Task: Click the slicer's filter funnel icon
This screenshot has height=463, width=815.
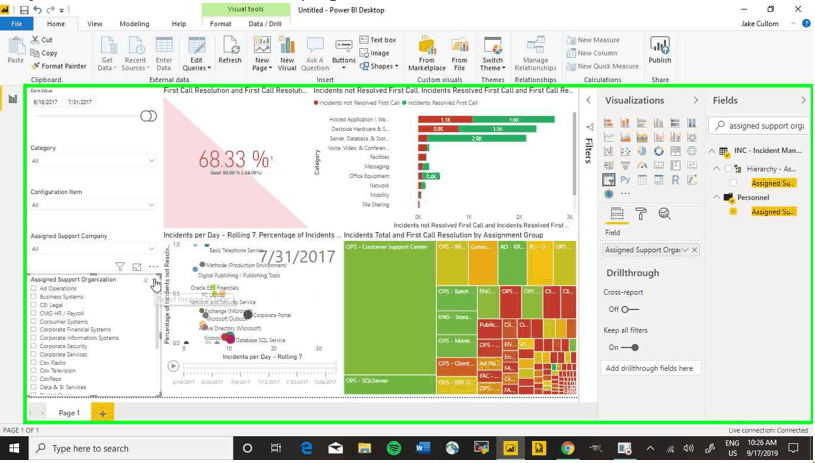Action: point(120,267)
